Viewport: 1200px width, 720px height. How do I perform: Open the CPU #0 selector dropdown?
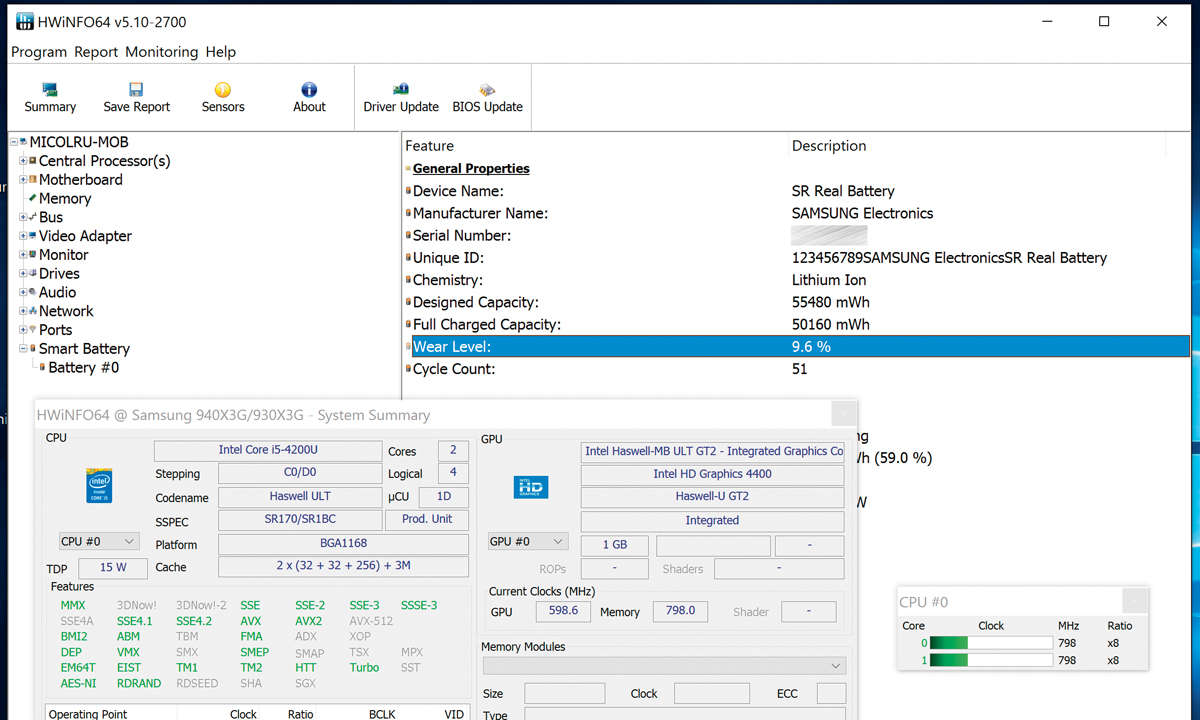pos(98,541)
